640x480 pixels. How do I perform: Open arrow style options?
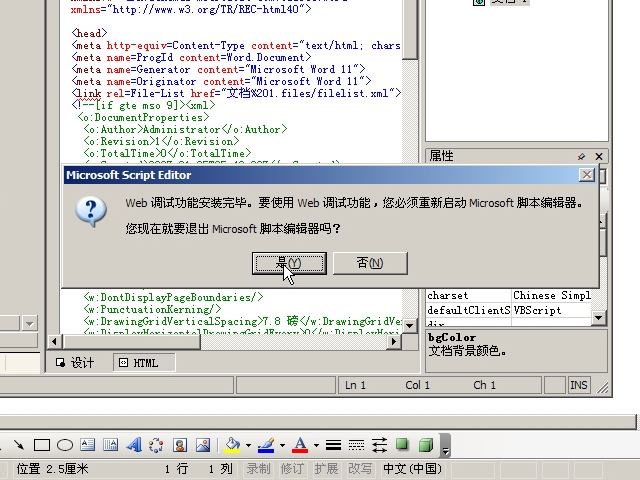coord(380,445)
